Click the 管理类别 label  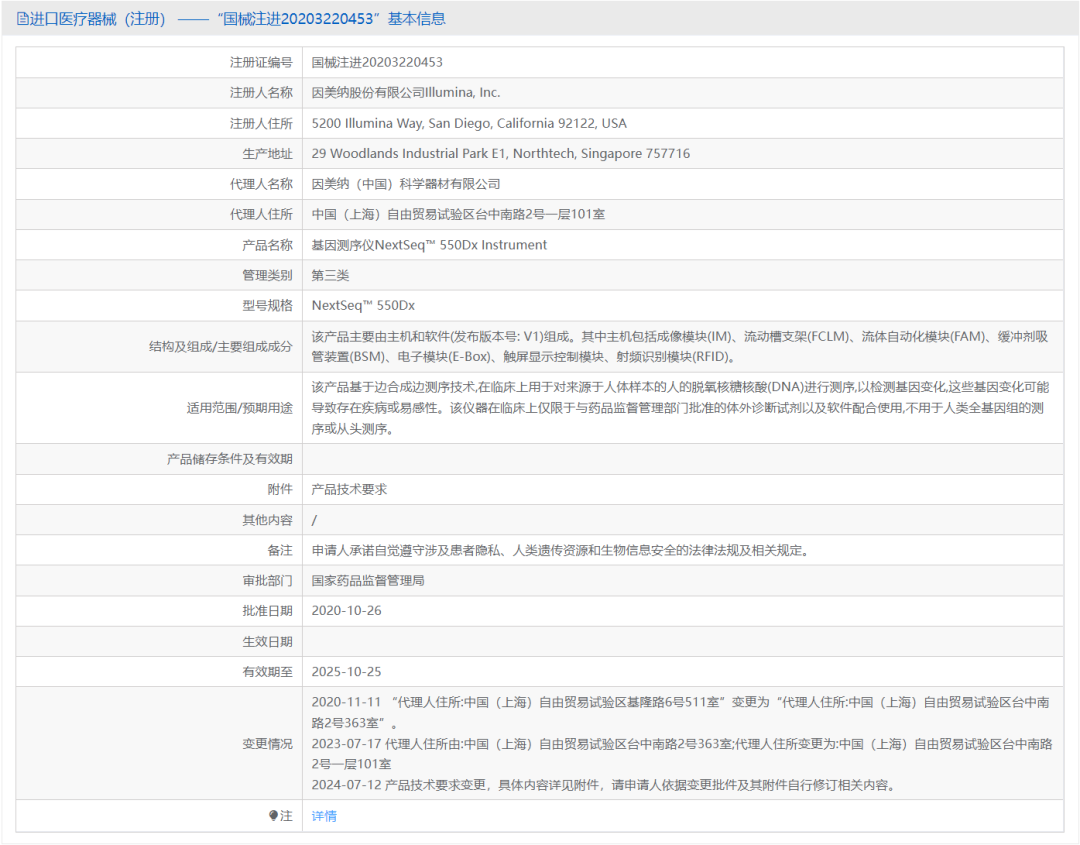coord(267,275)
